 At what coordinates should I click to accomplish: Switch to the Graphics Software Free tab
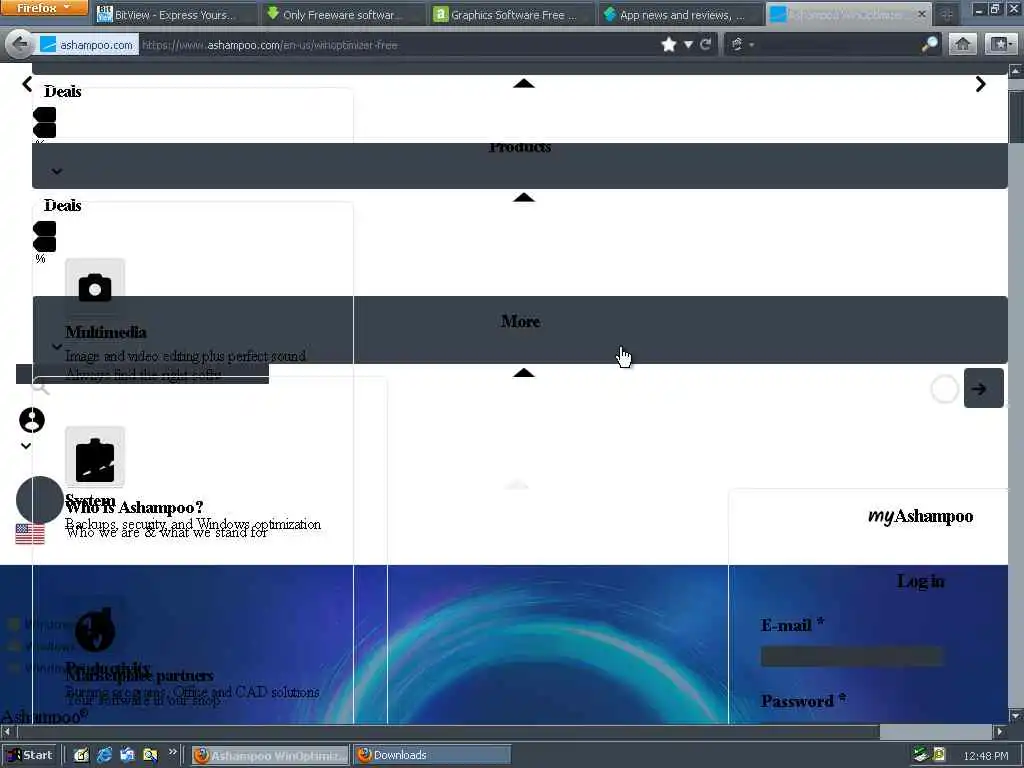point(513,14)
